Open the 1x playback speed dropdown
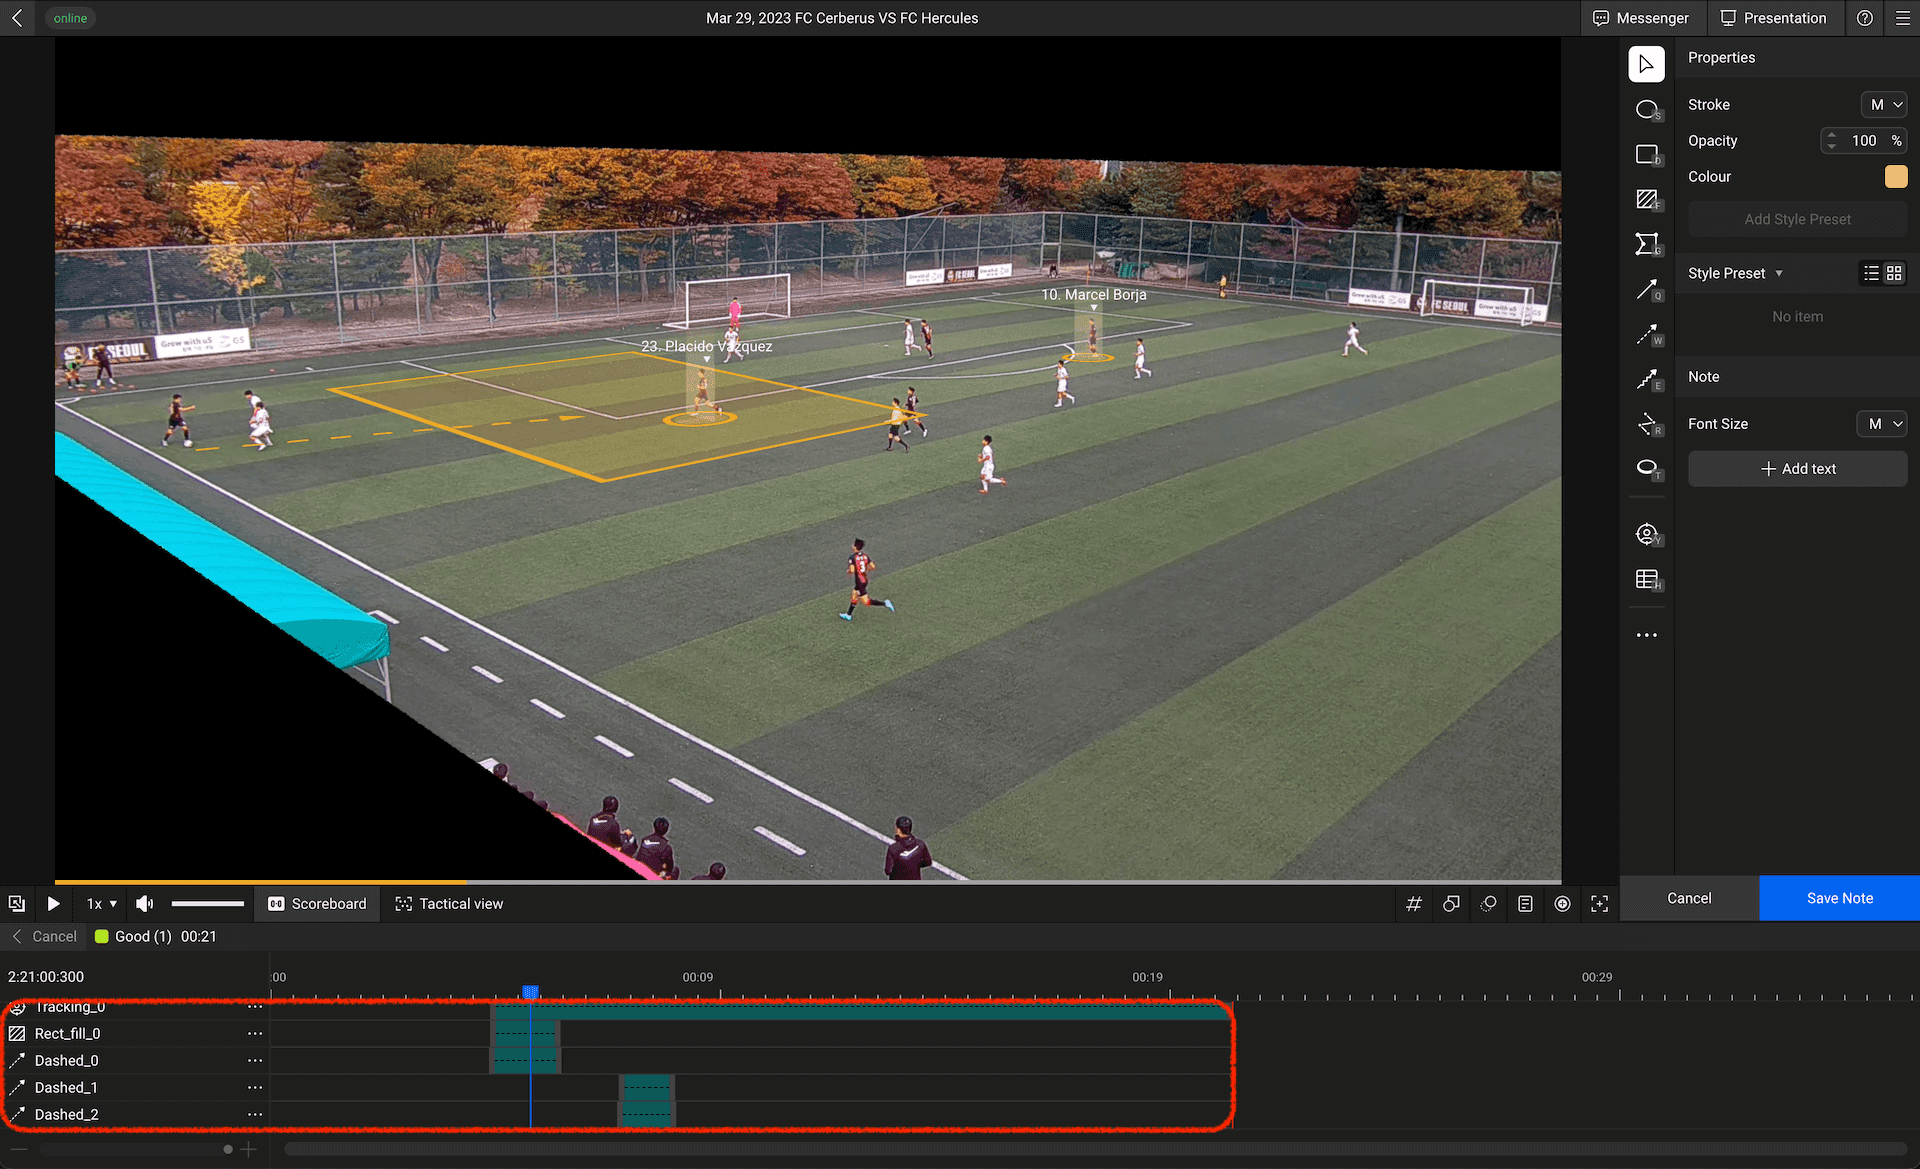 101,904
